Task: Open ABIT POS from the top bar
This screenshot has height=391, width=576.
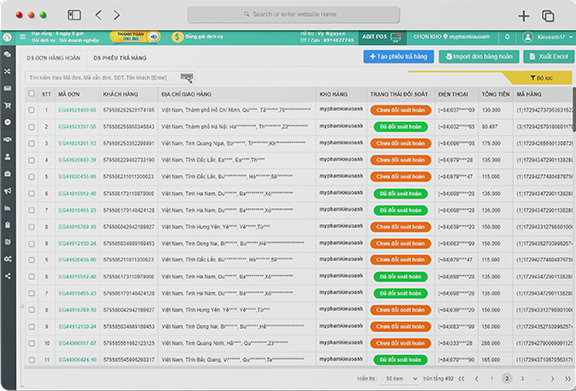Action: [x=382, y=37]
